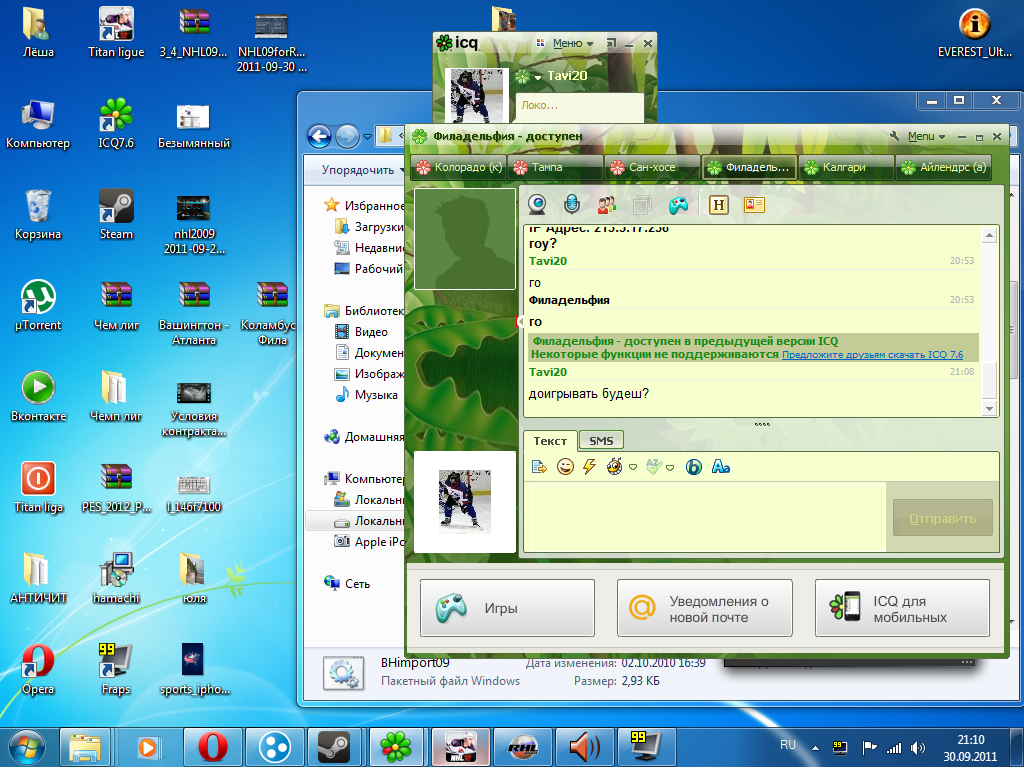
Task: Click the hockey player avatar thumbnail in chat
Action: pyautogui.click(x=464, y=502)
